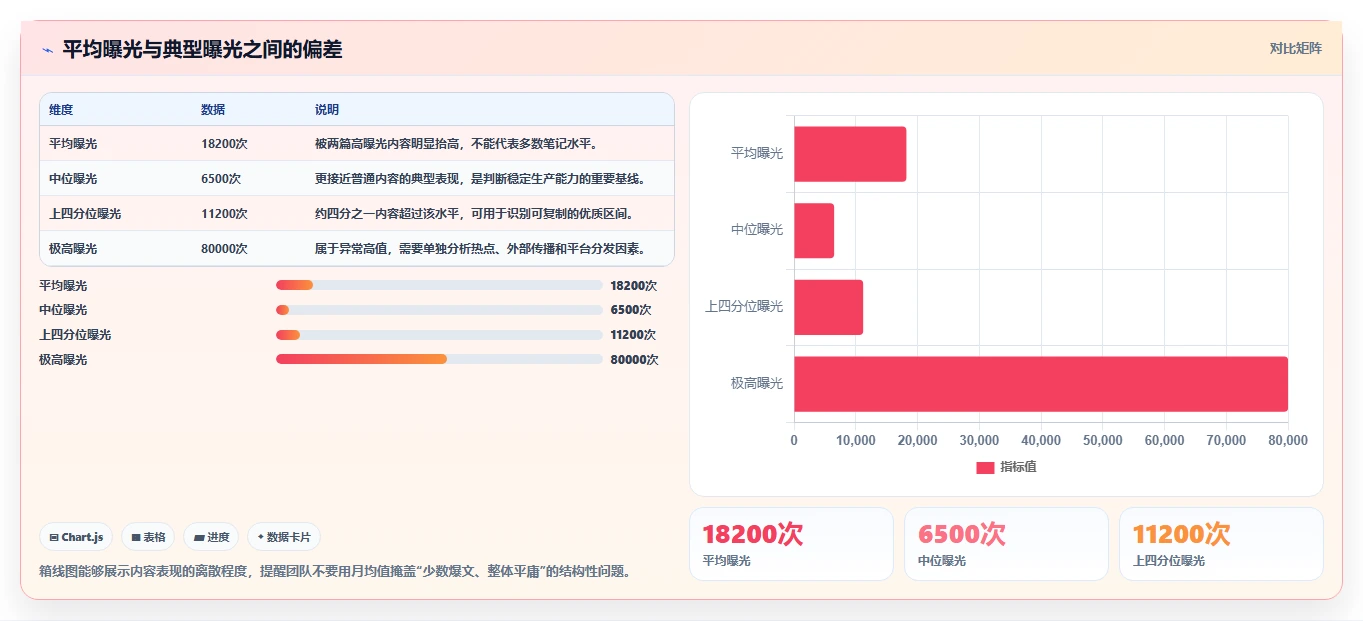Click the 极高曝光 progress bar
The image size is (1363, 621).
(x=439, y=359)
